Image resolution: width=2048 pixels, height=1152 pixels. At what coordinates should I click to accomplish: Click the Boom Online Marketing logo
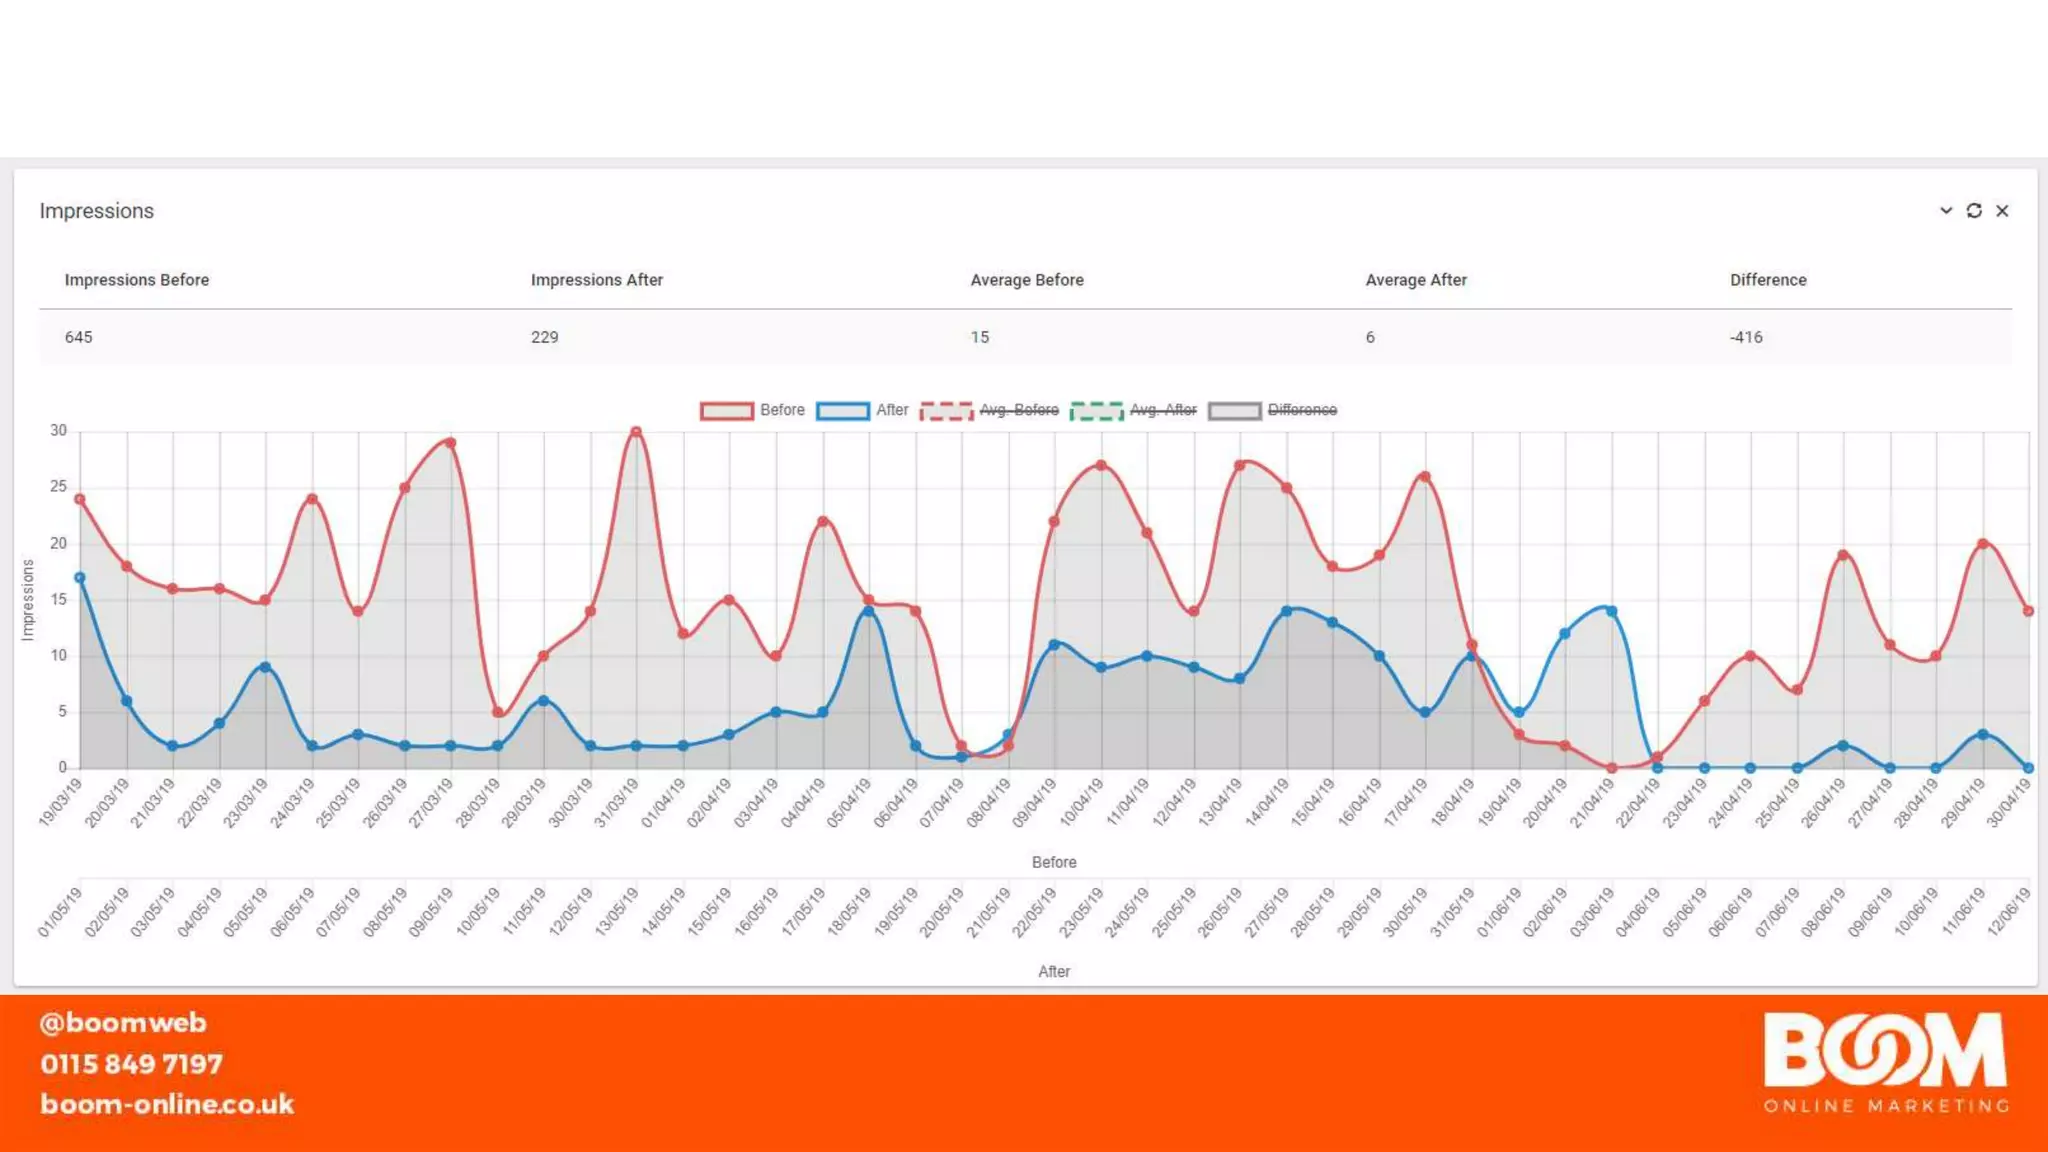click(1885, 1062)
